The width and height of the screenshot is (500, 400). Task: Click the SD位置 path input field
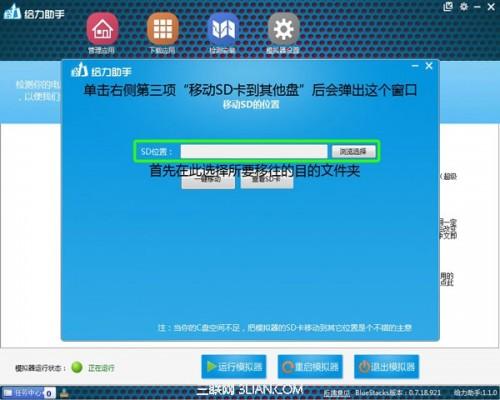tap(254, 152)
